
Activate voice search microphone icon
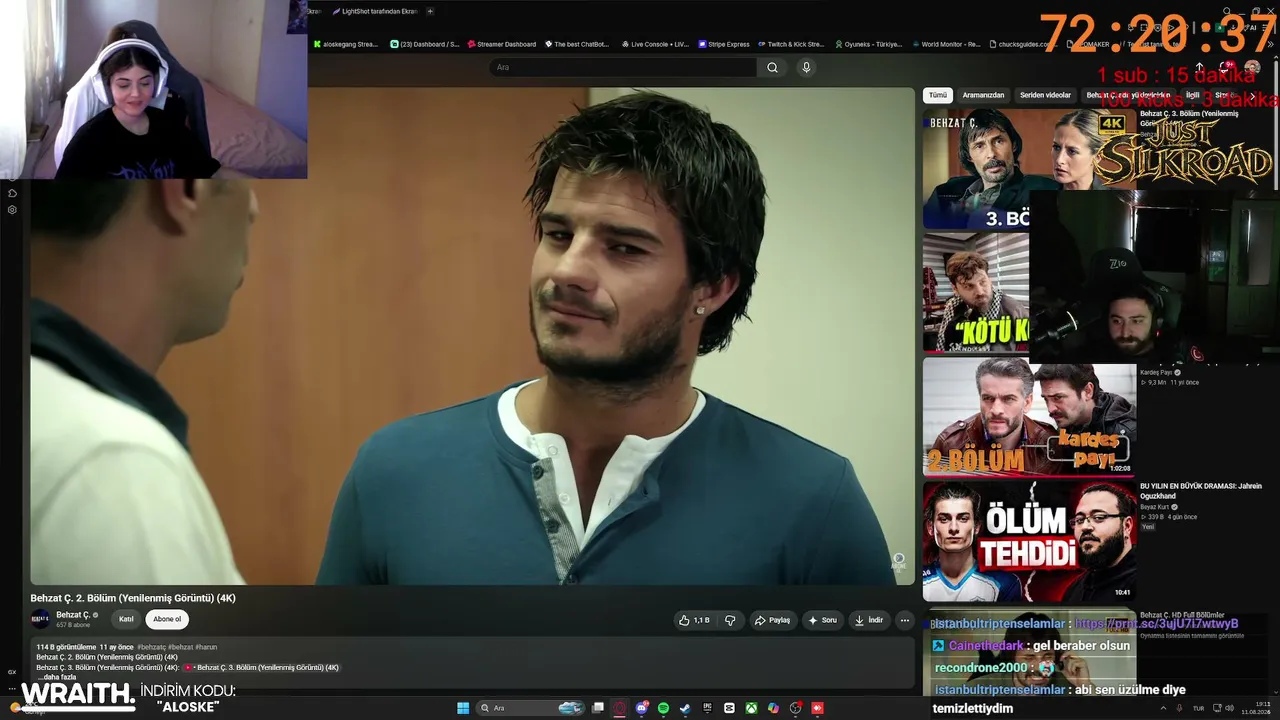coord(806,67)
